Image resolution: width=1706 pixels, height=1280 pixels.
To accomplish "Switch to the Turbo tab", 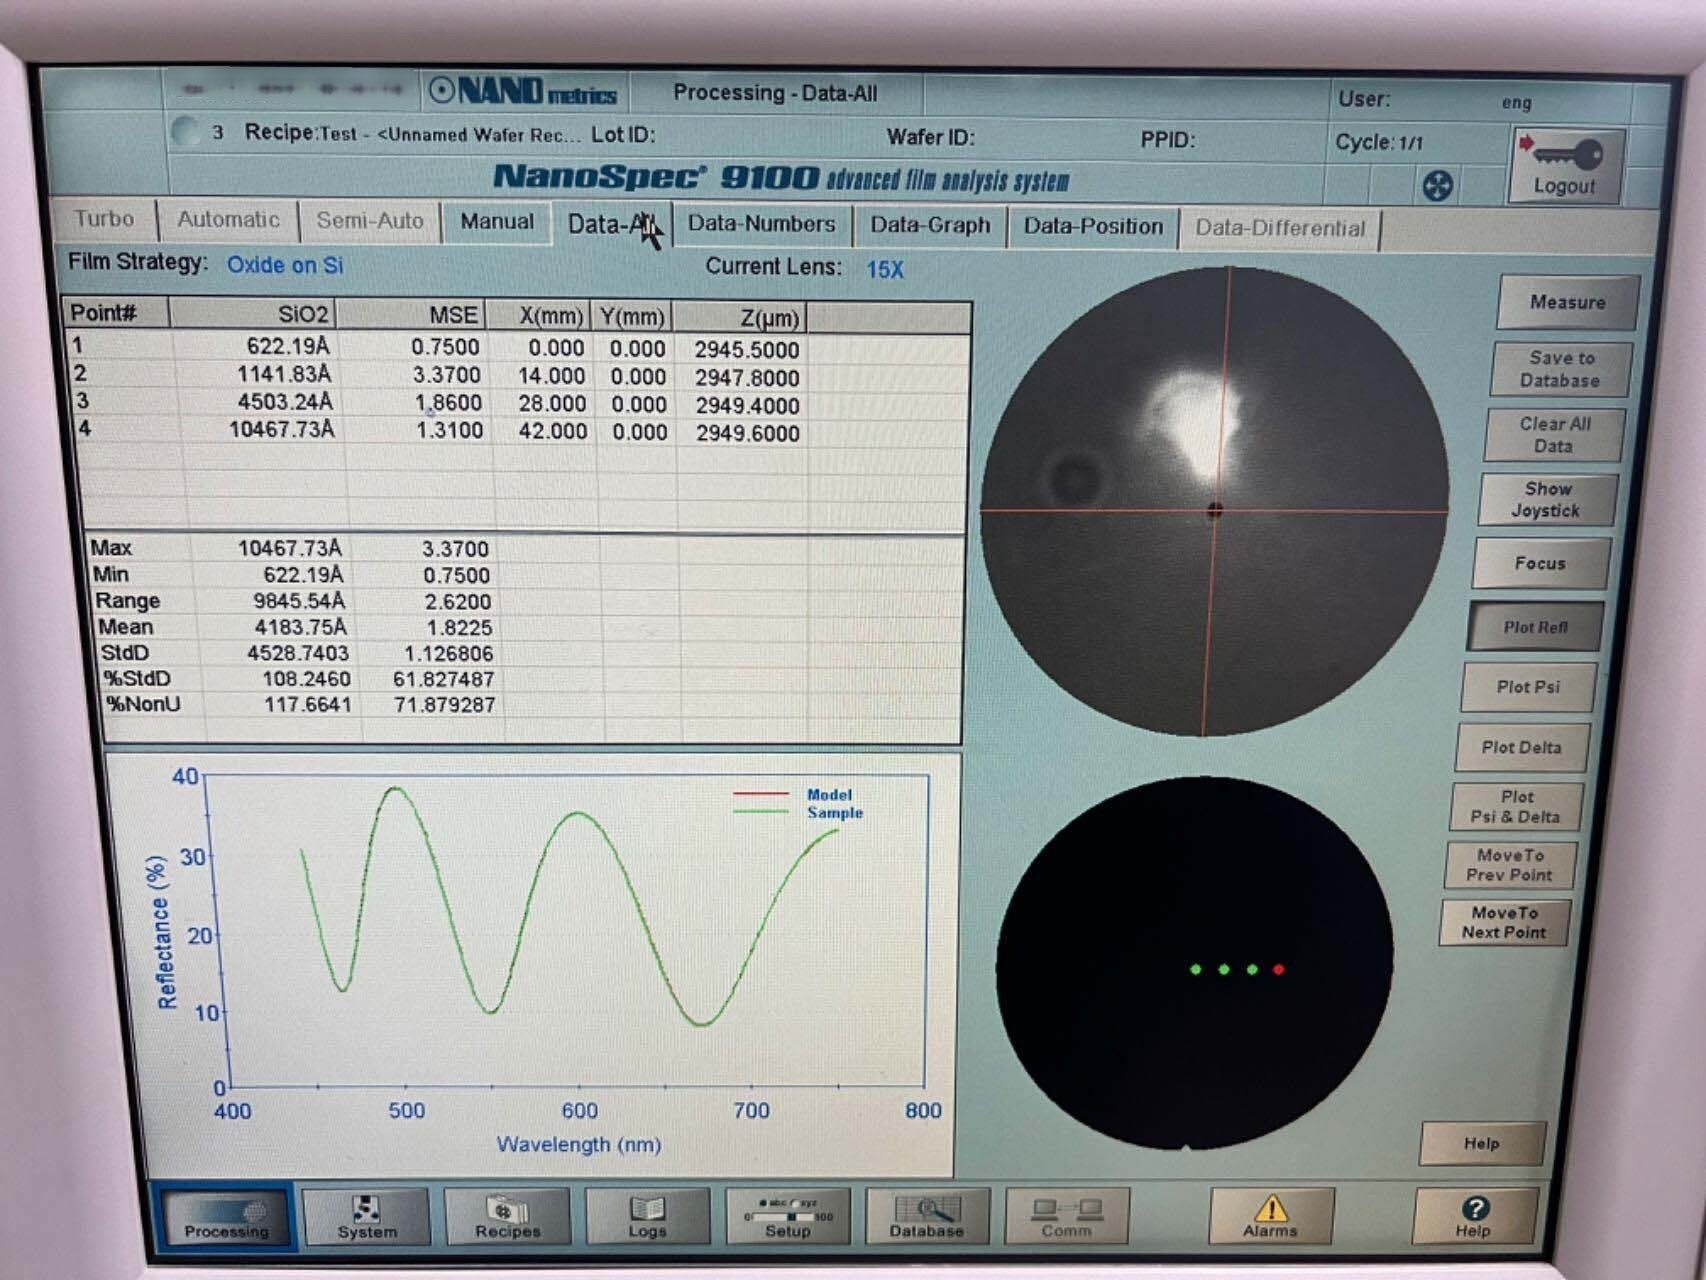I will (x=103, y=219).
